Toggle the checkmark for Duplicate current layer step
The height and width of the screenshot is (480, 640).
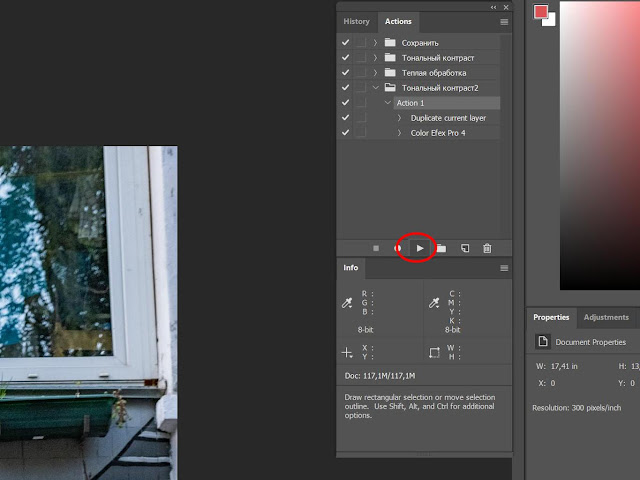pos(345,118)
